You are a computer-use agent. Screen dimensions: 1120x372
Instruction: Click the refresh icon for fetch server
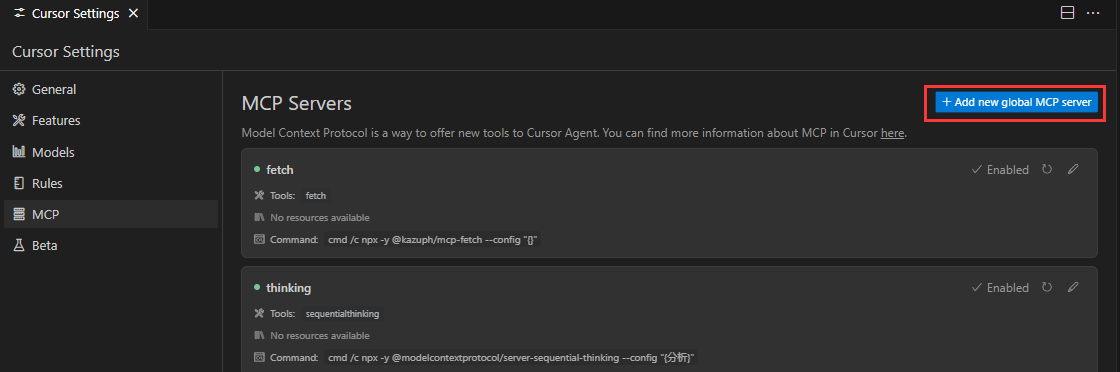click(1046, 169)
